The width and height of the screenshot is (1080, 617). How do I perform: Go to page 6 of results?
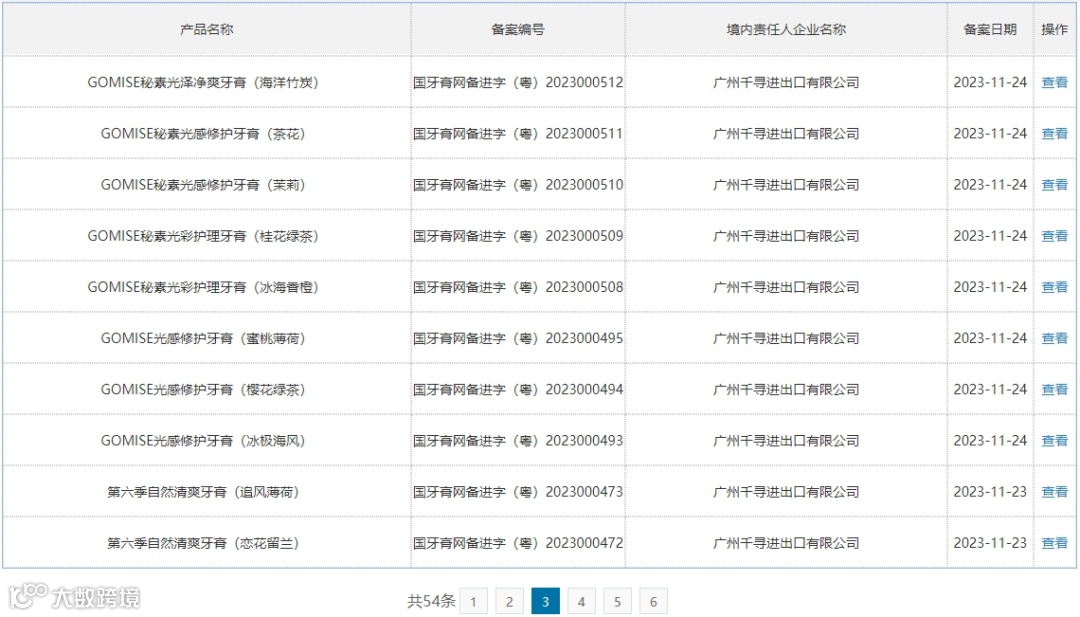coord(653,601)
